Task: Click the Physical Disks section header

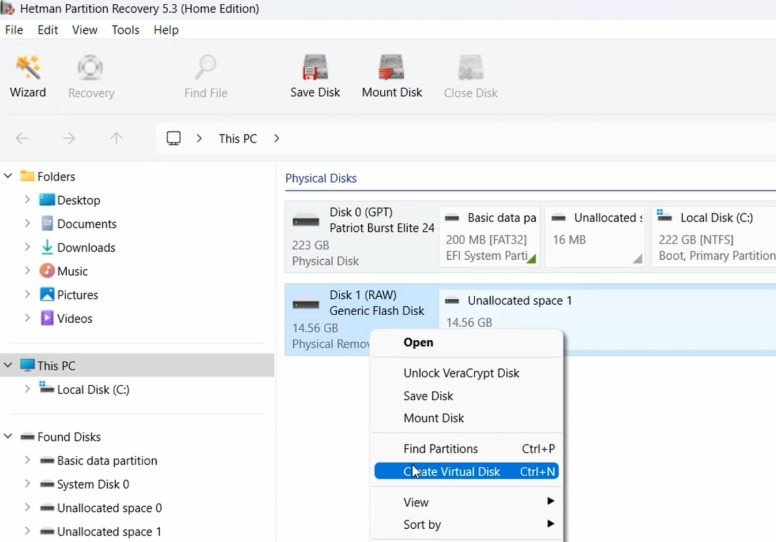Action: click(x=321, y=178)
